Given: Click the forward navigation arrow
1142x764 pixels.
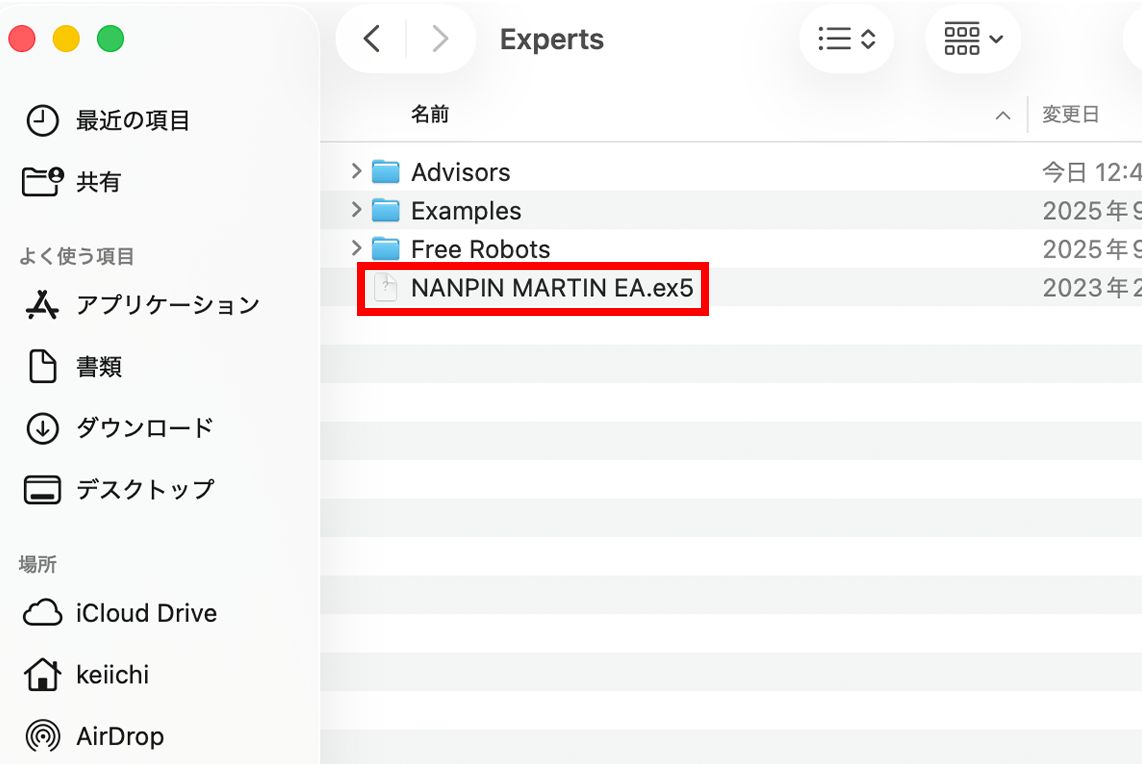Looking at the screenshot, I should click(439, 39).
